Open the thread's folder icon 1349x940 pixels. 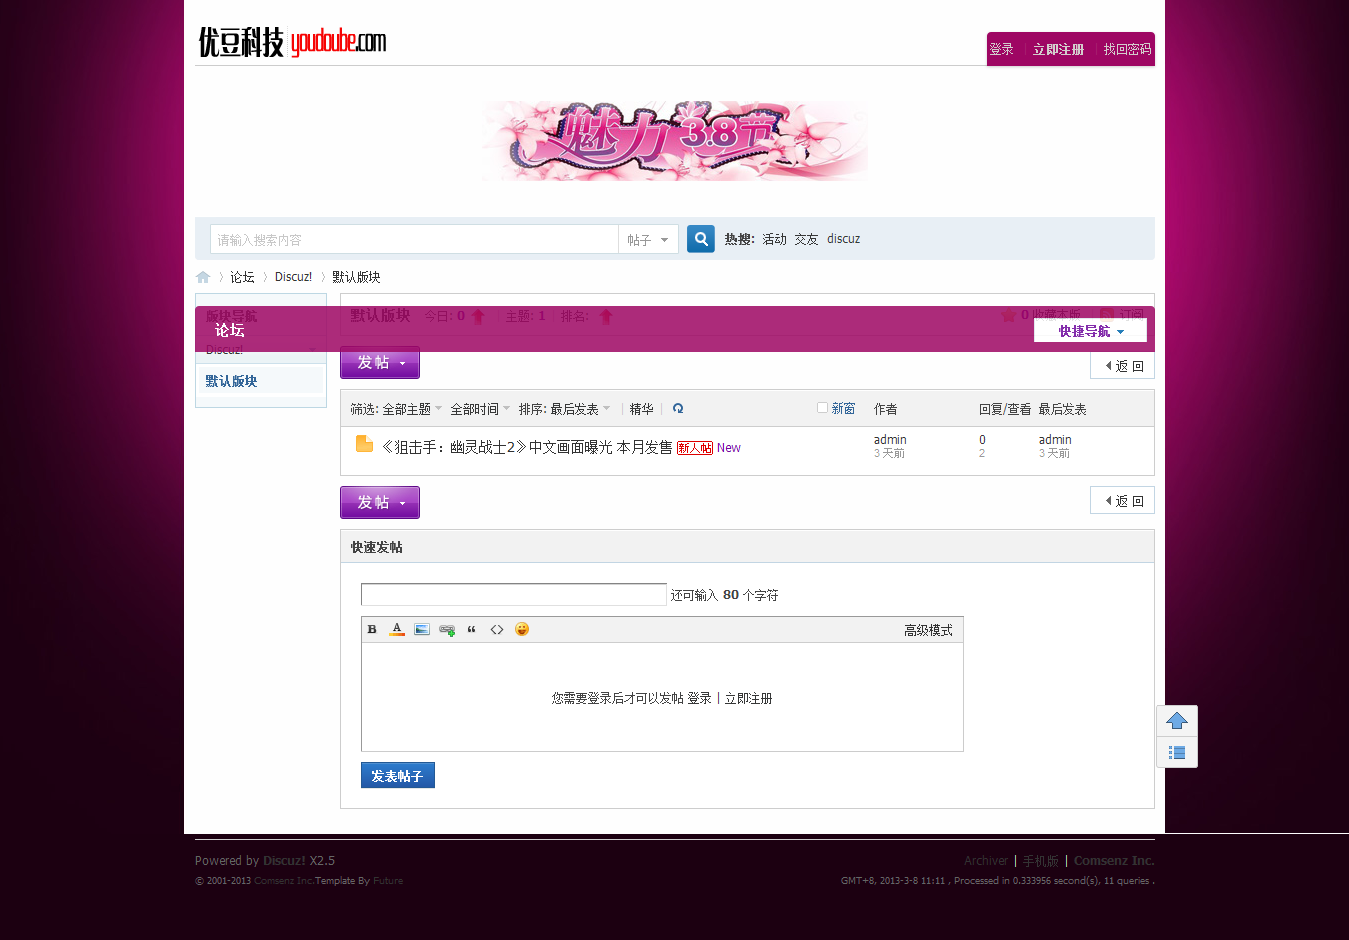364,444
